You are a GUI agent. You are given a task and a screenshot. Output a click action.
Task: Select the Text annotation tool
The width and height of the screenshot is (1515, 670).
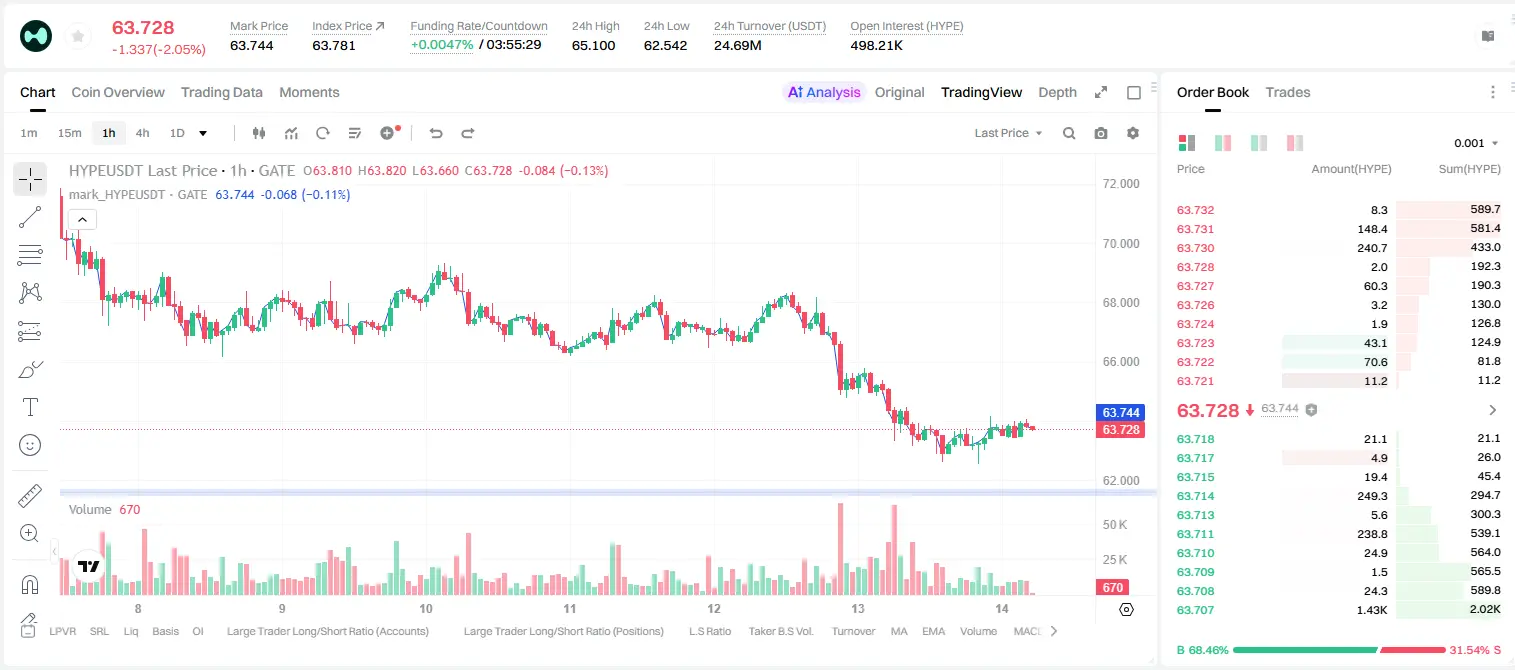[30, 407]
